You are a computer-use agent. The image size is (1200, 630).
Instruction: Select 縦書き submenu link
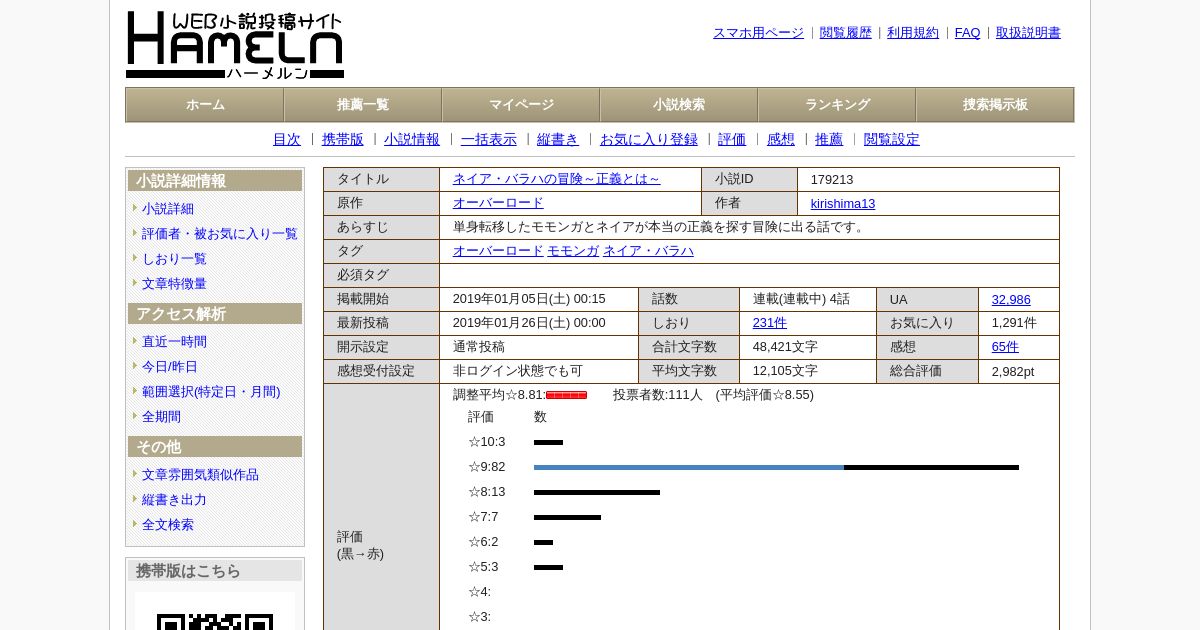click(558, 139)
